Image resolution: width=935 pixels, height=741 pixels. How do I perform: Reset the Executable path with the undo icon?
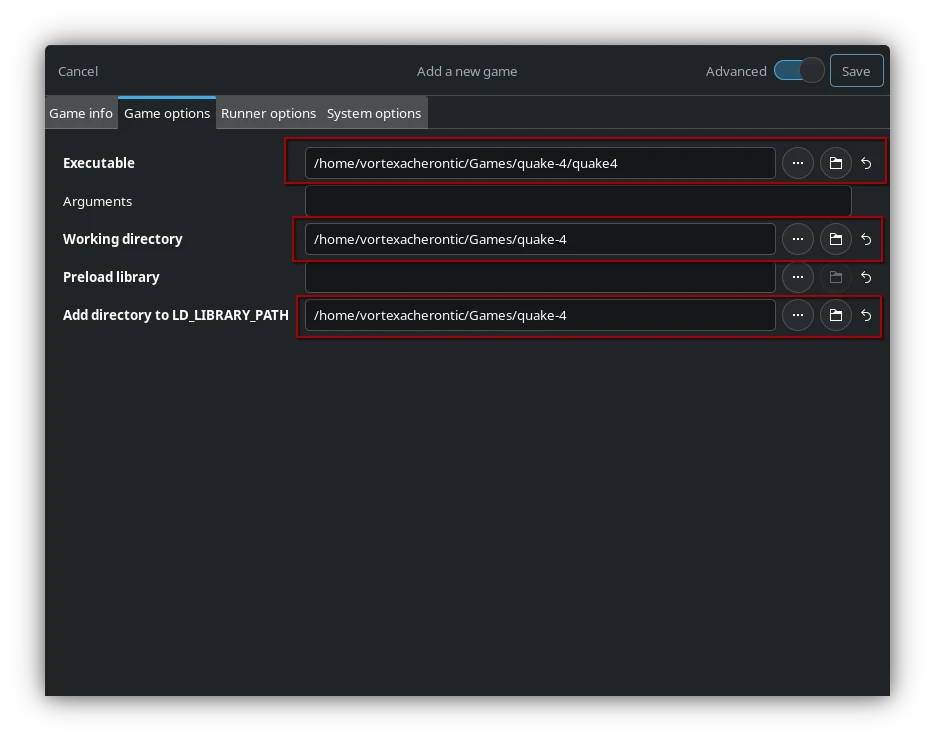865,162
